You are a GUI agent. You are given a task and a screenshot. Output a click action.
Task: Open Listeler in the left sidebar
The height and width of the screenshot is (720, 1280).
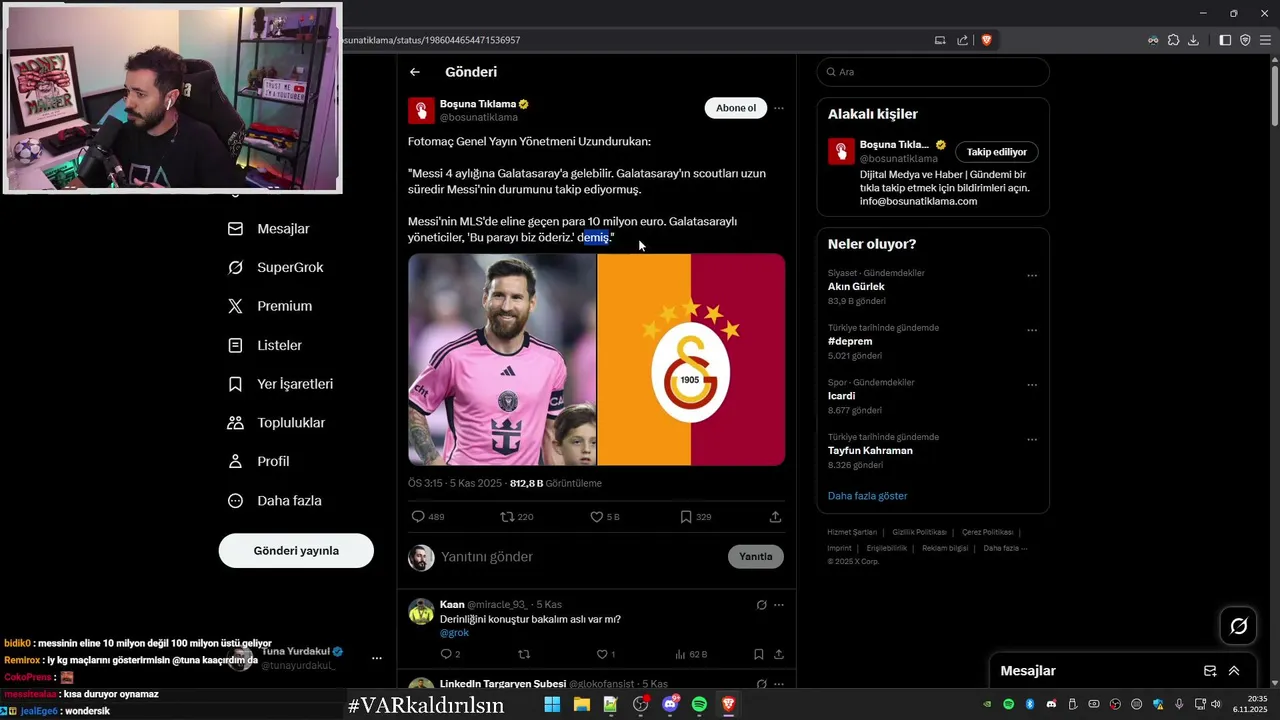[x=266, y=345]
